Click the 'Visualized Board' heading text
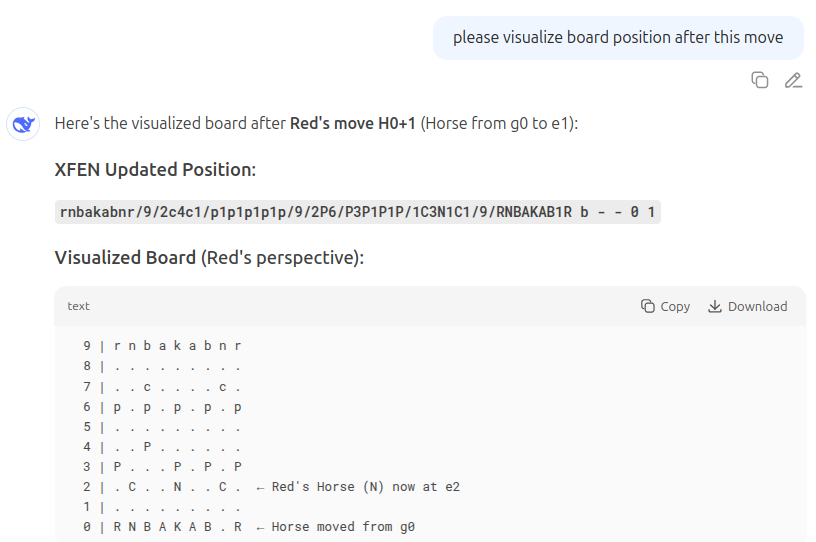 click(125, 257)
